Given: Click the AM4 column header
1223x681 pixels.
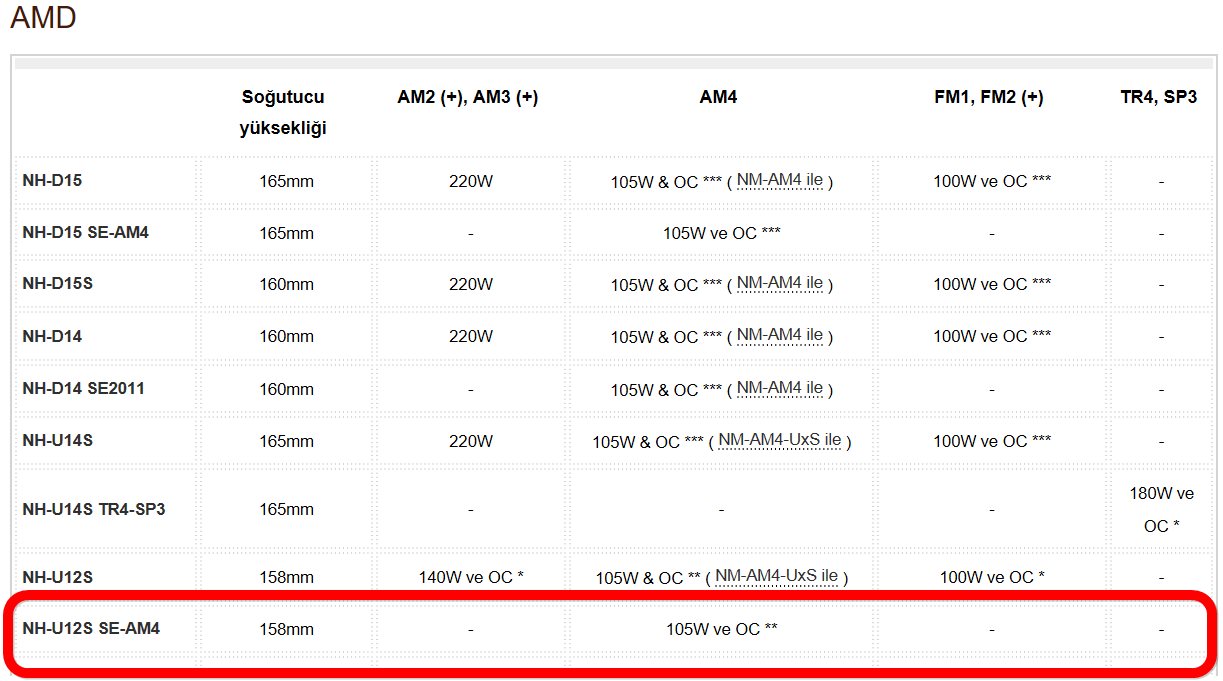Looking at the screenshot, I should pos(718,98).
